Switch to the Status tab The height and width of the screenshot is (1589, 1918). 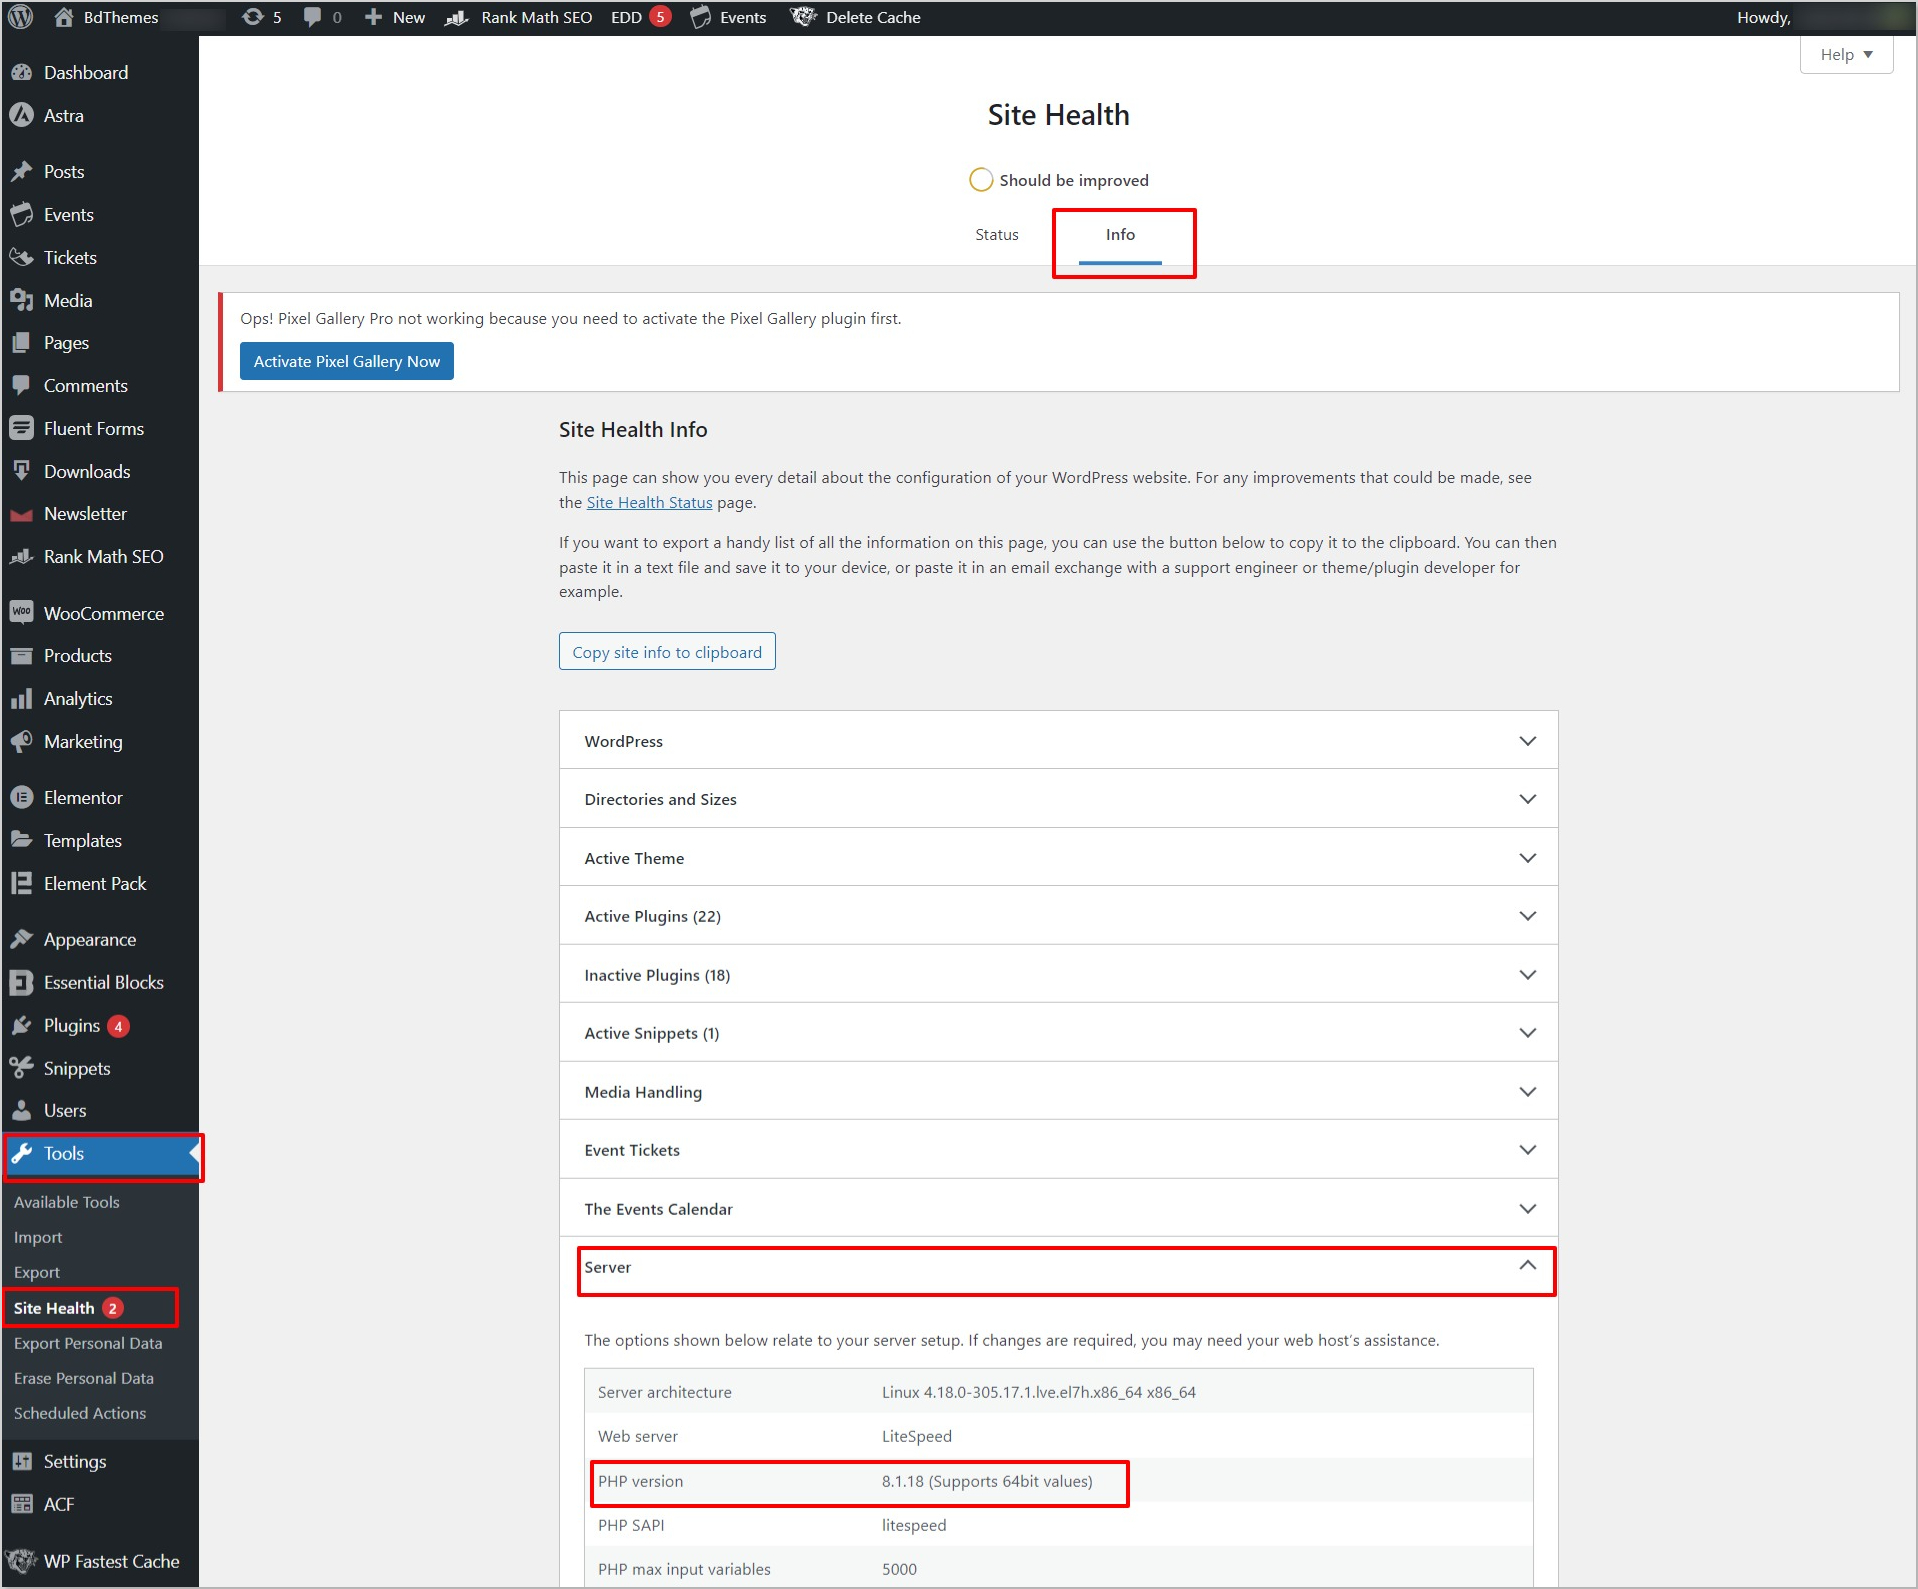point(996,235)
